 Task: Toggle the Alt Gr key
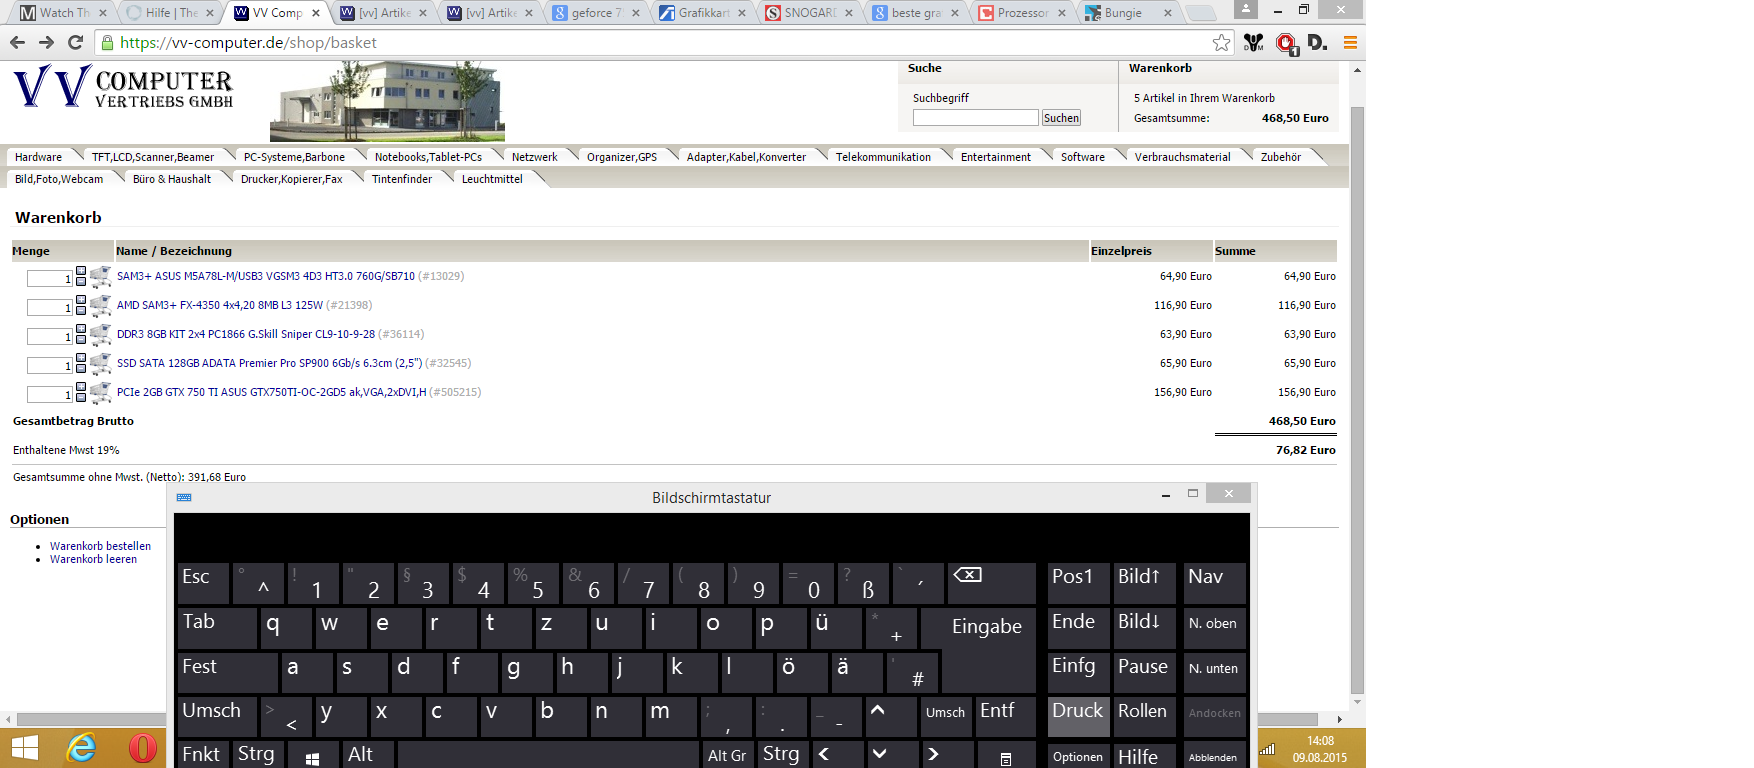click(728, 754)
